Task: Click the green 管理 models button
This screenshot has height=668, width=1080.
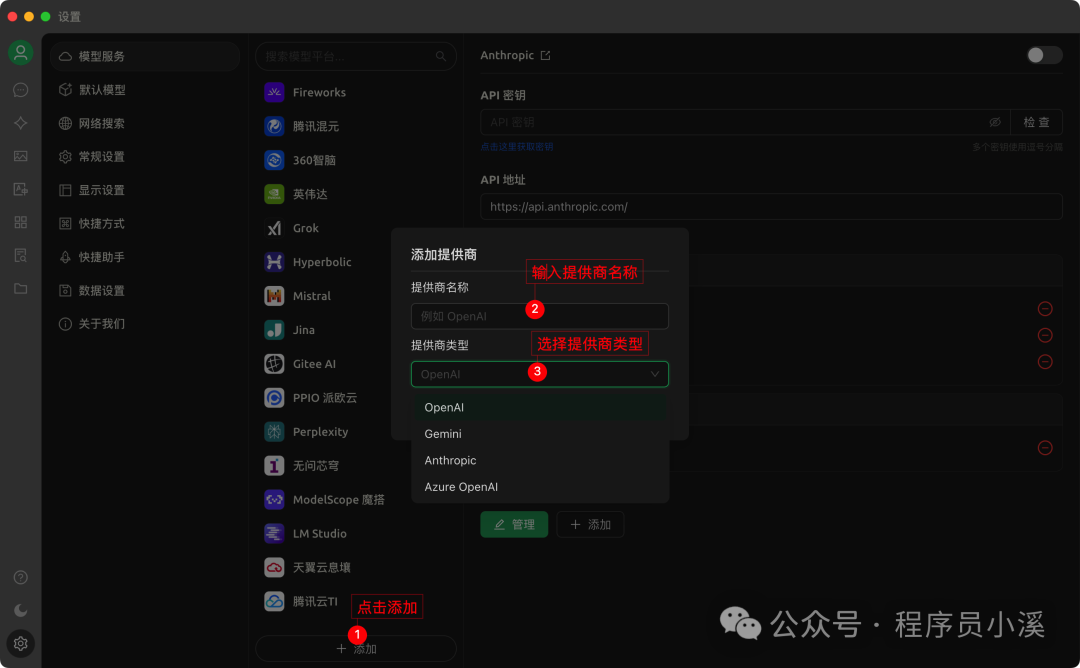Action: tap(514, 524)
